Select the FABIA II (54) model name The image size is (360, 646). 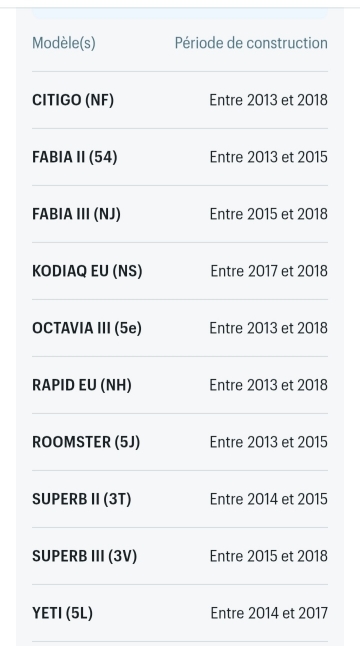coord(75,157)
